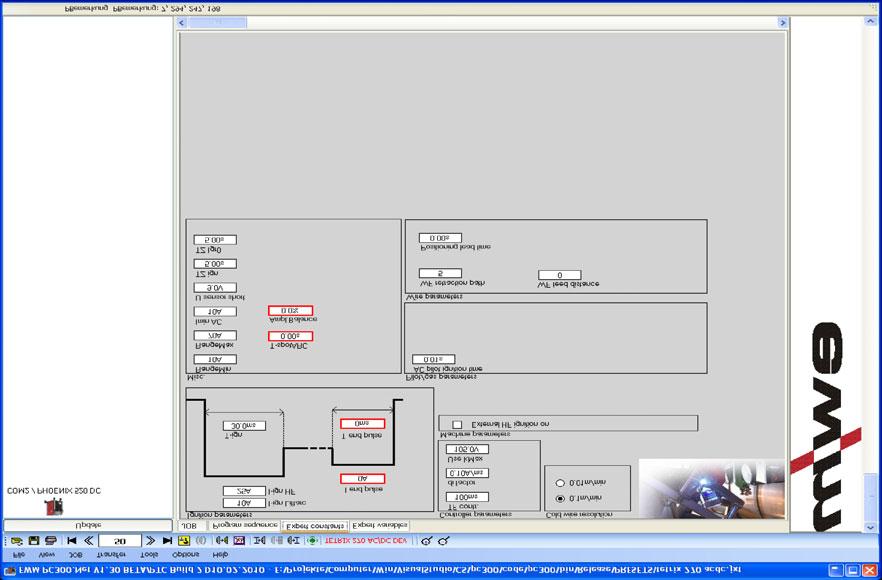This screenshot has height=580, width=882.
Task: Click the WF retraction path field
Action: click(x=440, y=273)
